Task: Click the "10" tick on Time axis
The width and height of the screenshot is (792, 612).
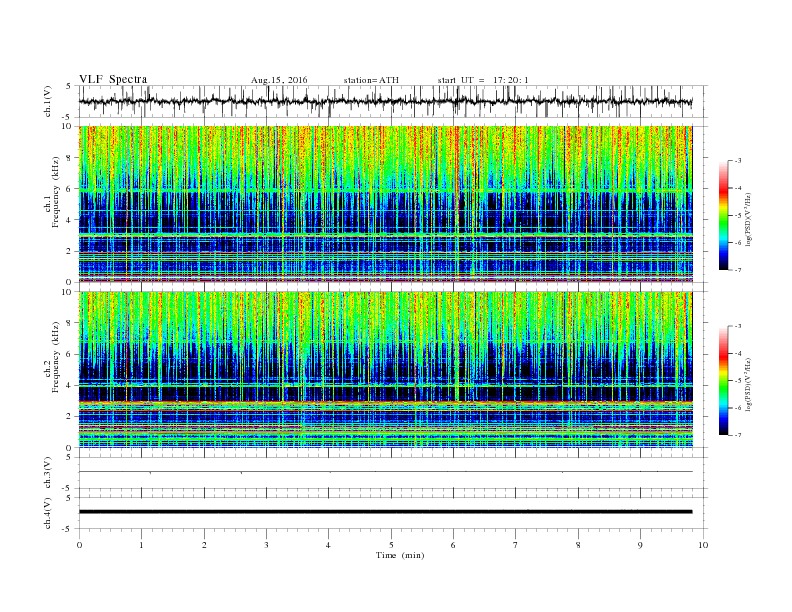Action: click(x=703, y=545)
